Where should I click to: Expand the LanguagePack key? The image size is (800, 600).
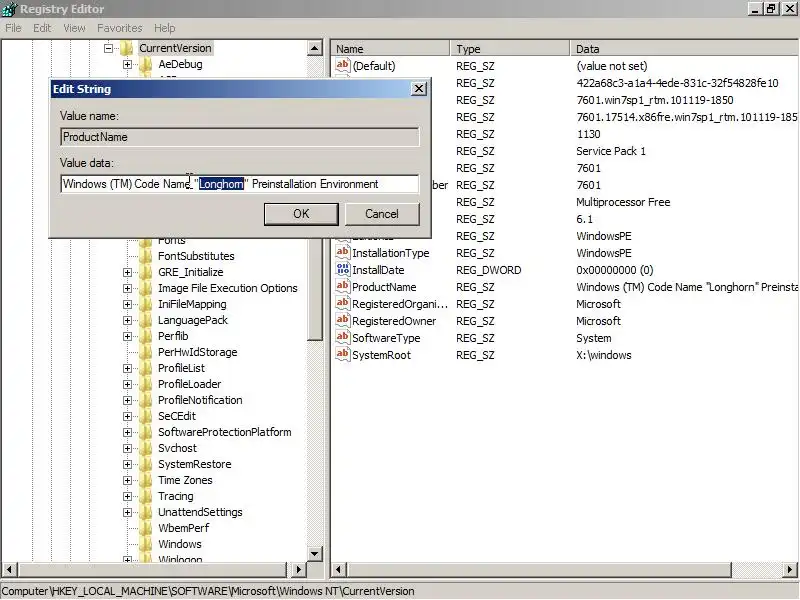(127, 320)
